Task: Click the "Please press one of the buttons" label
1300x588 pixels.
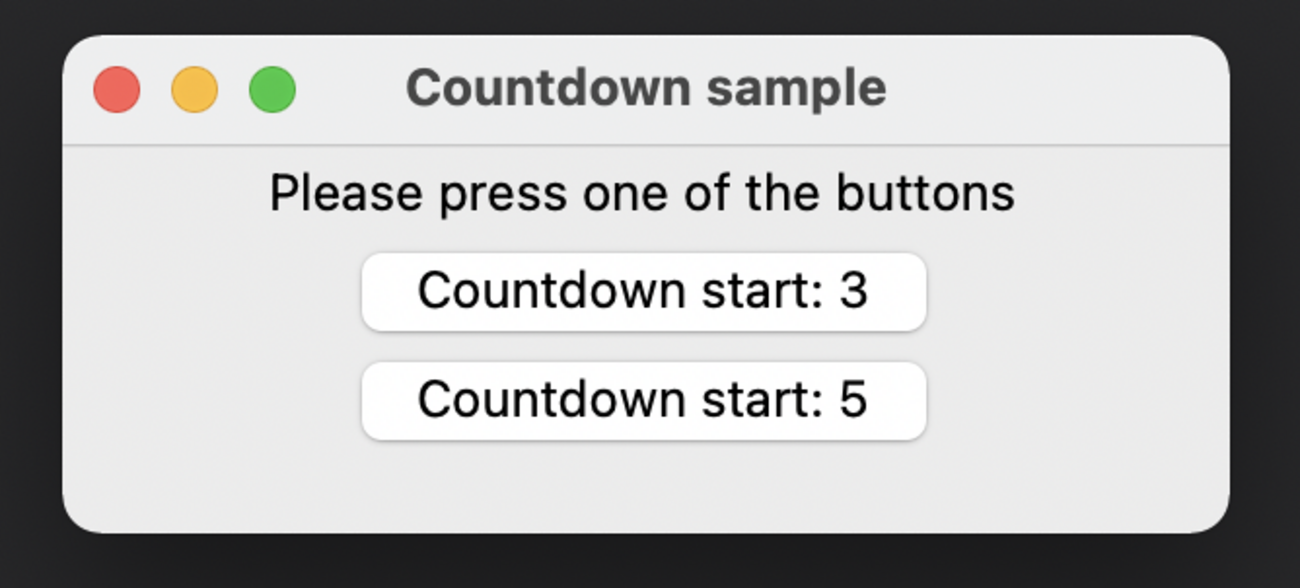Action: 642,193
